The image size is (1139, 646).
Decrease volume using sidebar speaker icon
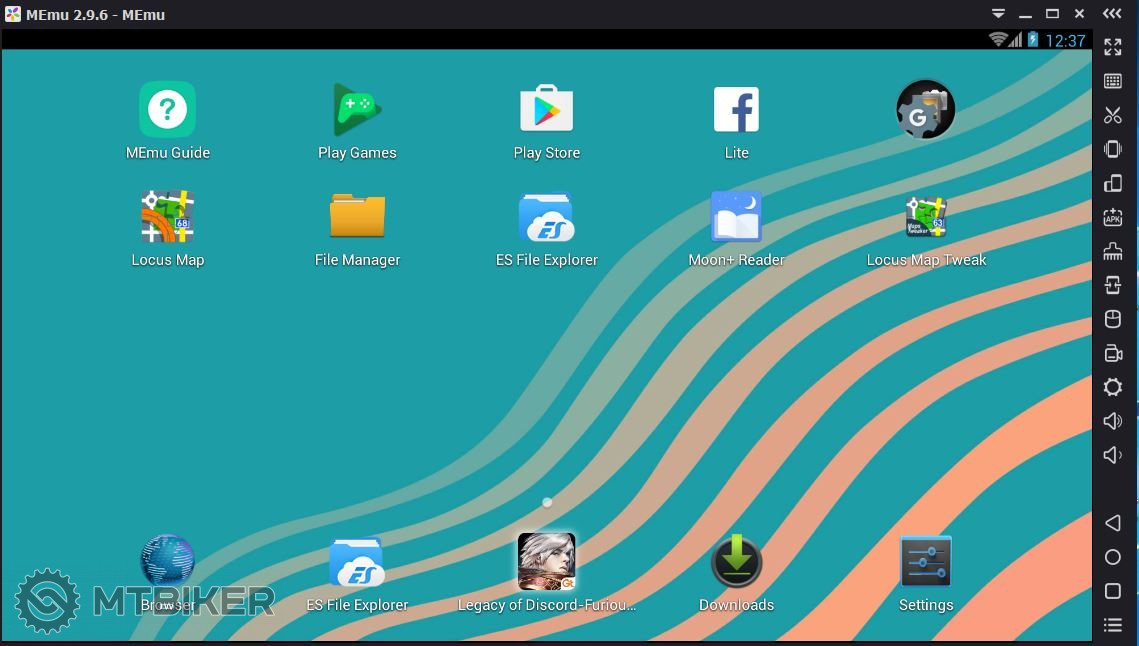tap(1113, 455)
